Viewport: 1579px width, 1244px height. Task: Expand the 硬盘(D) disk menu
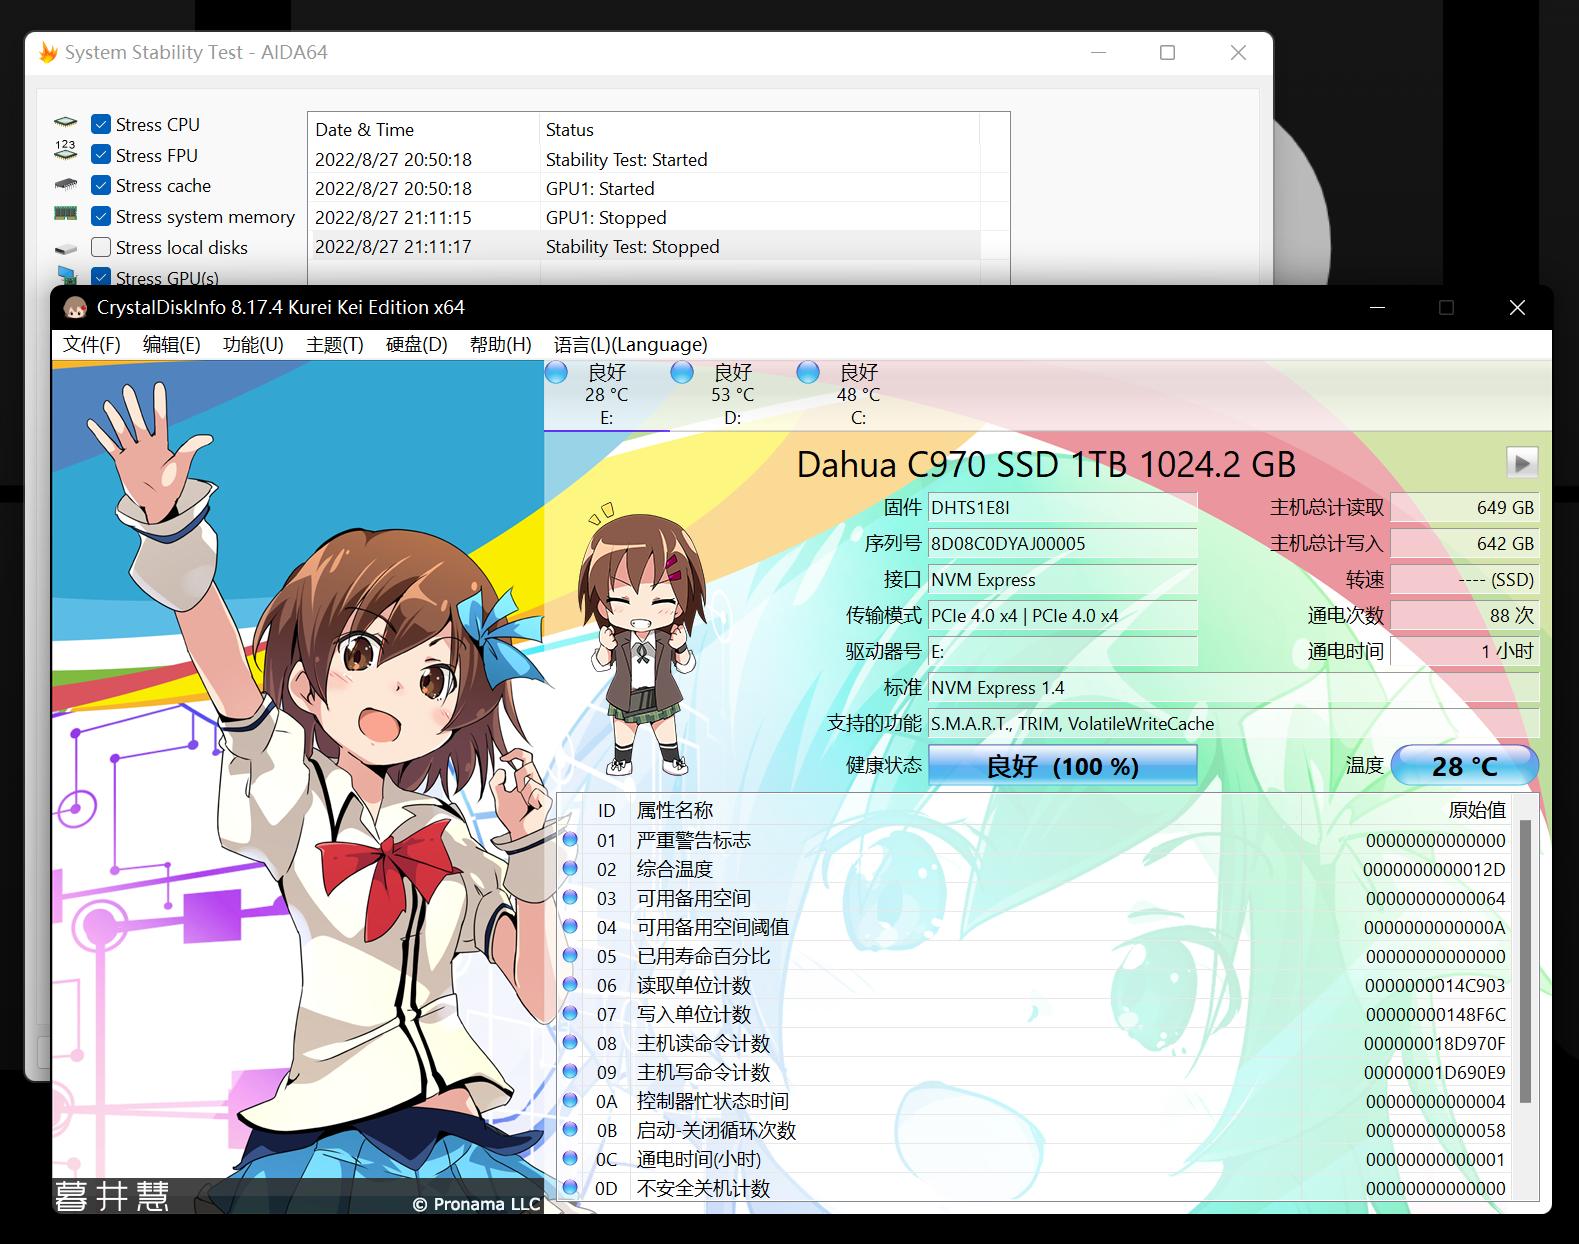pos(416,345)
